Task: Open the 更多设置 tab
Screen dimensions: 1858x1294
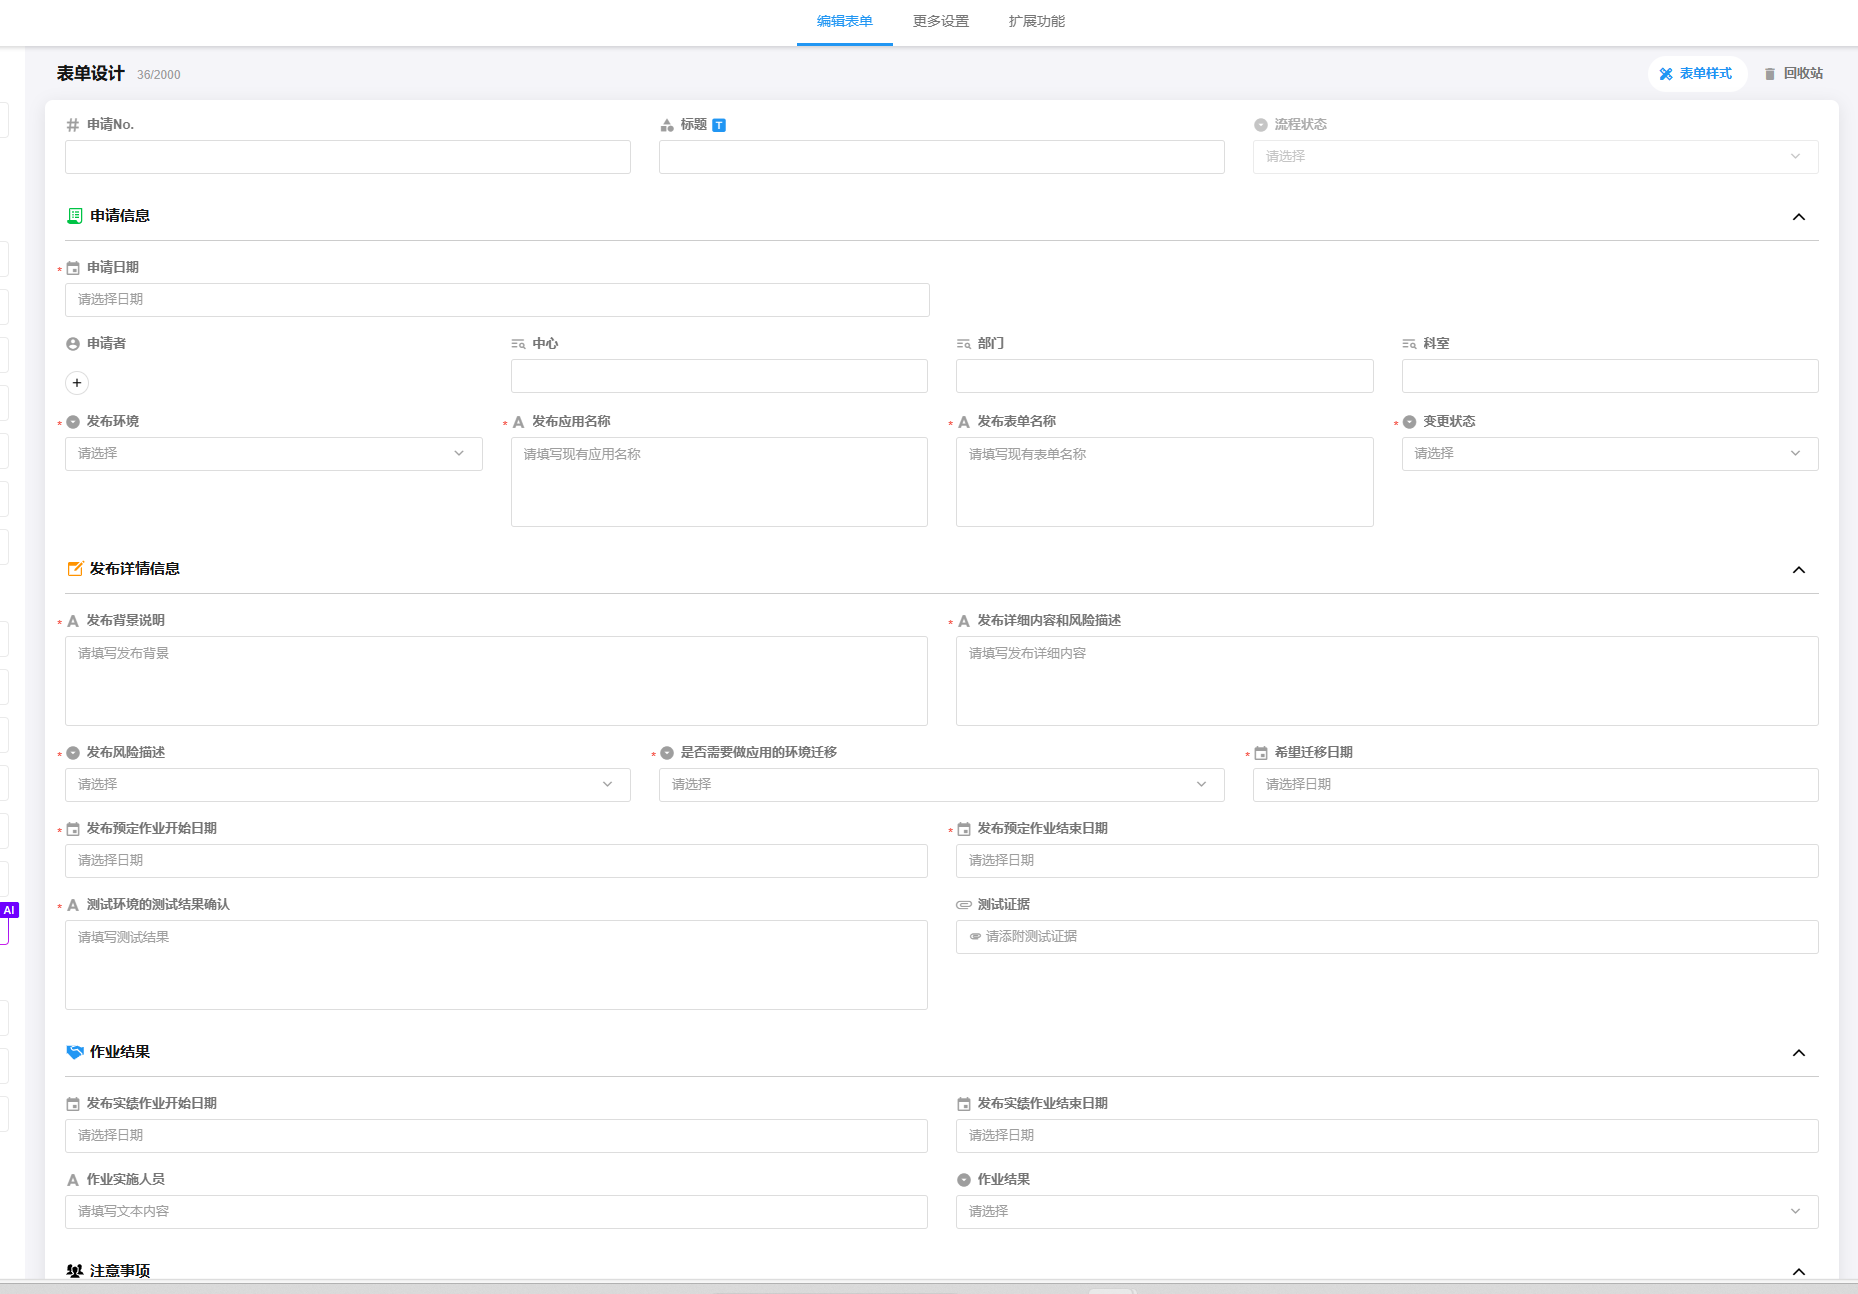Action: [x=940, y=21]
